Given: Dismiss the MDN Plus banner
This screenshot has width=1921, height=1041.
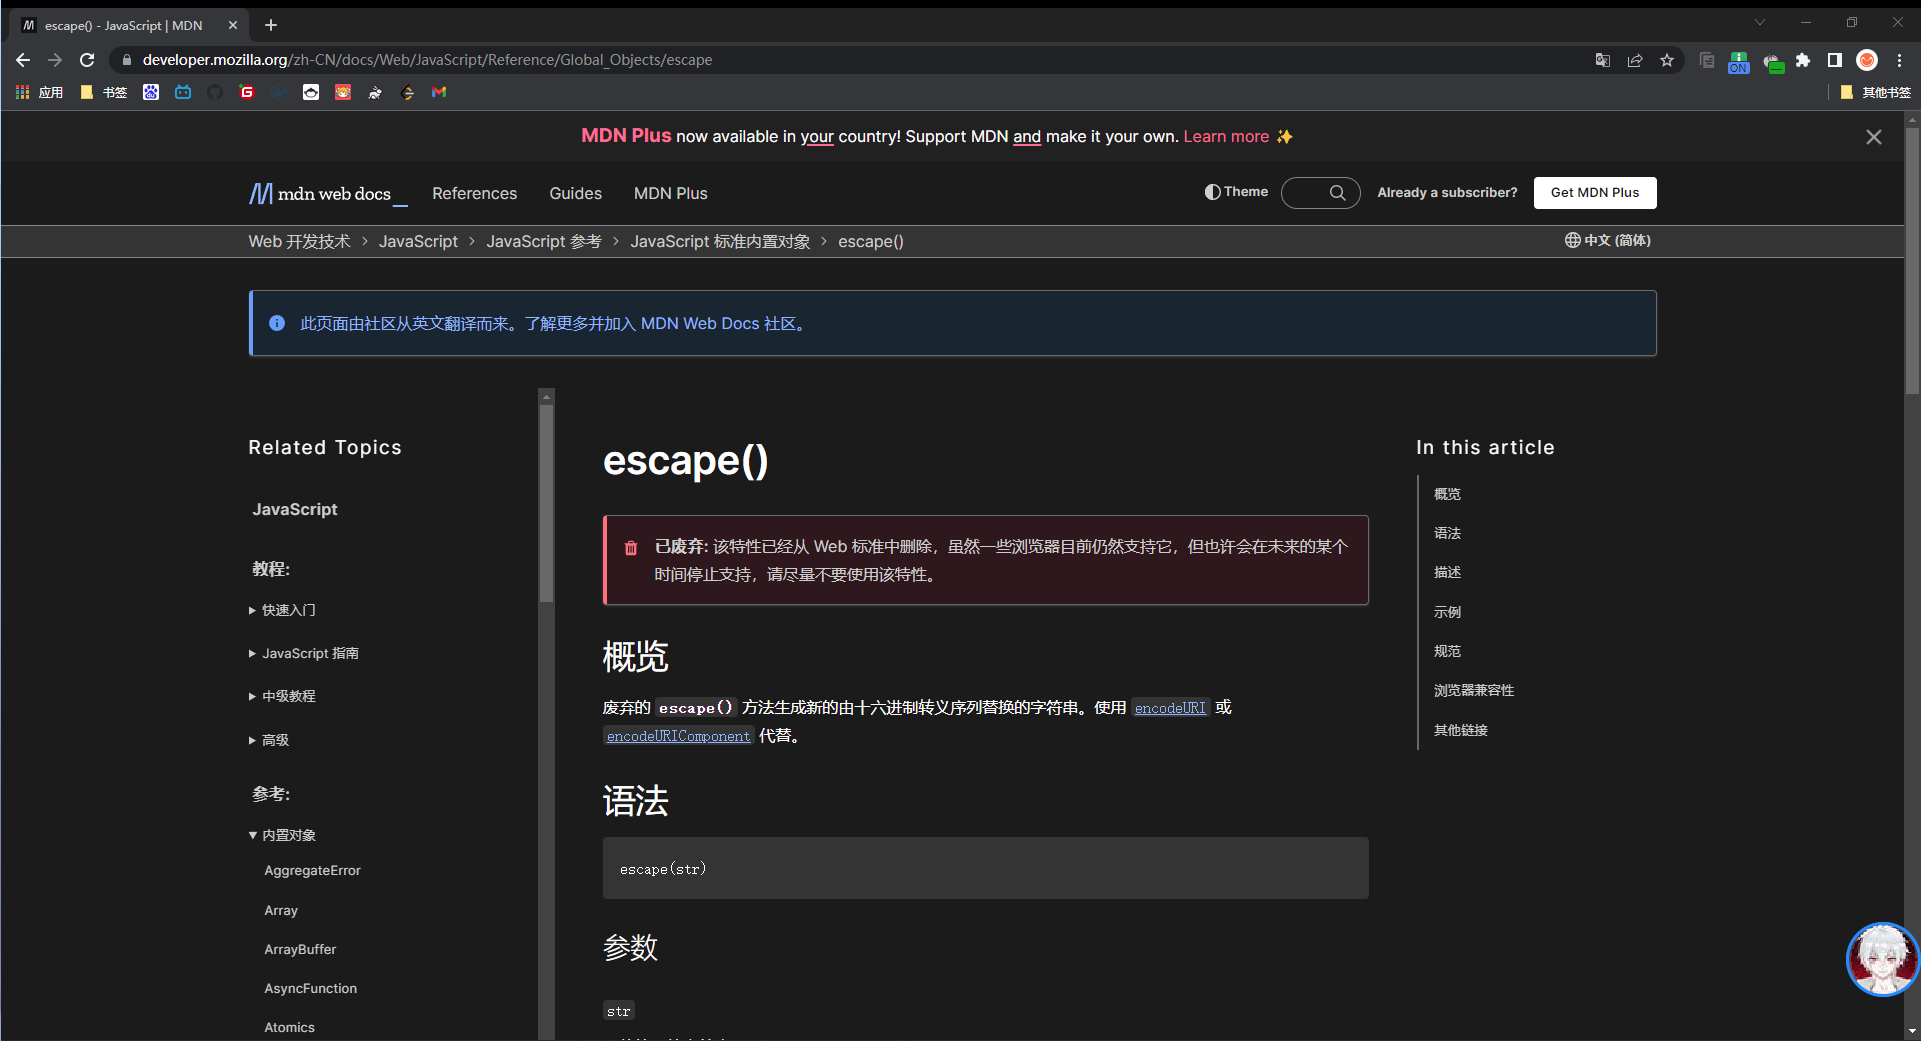Looking at the screenshot, I should 1873,137.
